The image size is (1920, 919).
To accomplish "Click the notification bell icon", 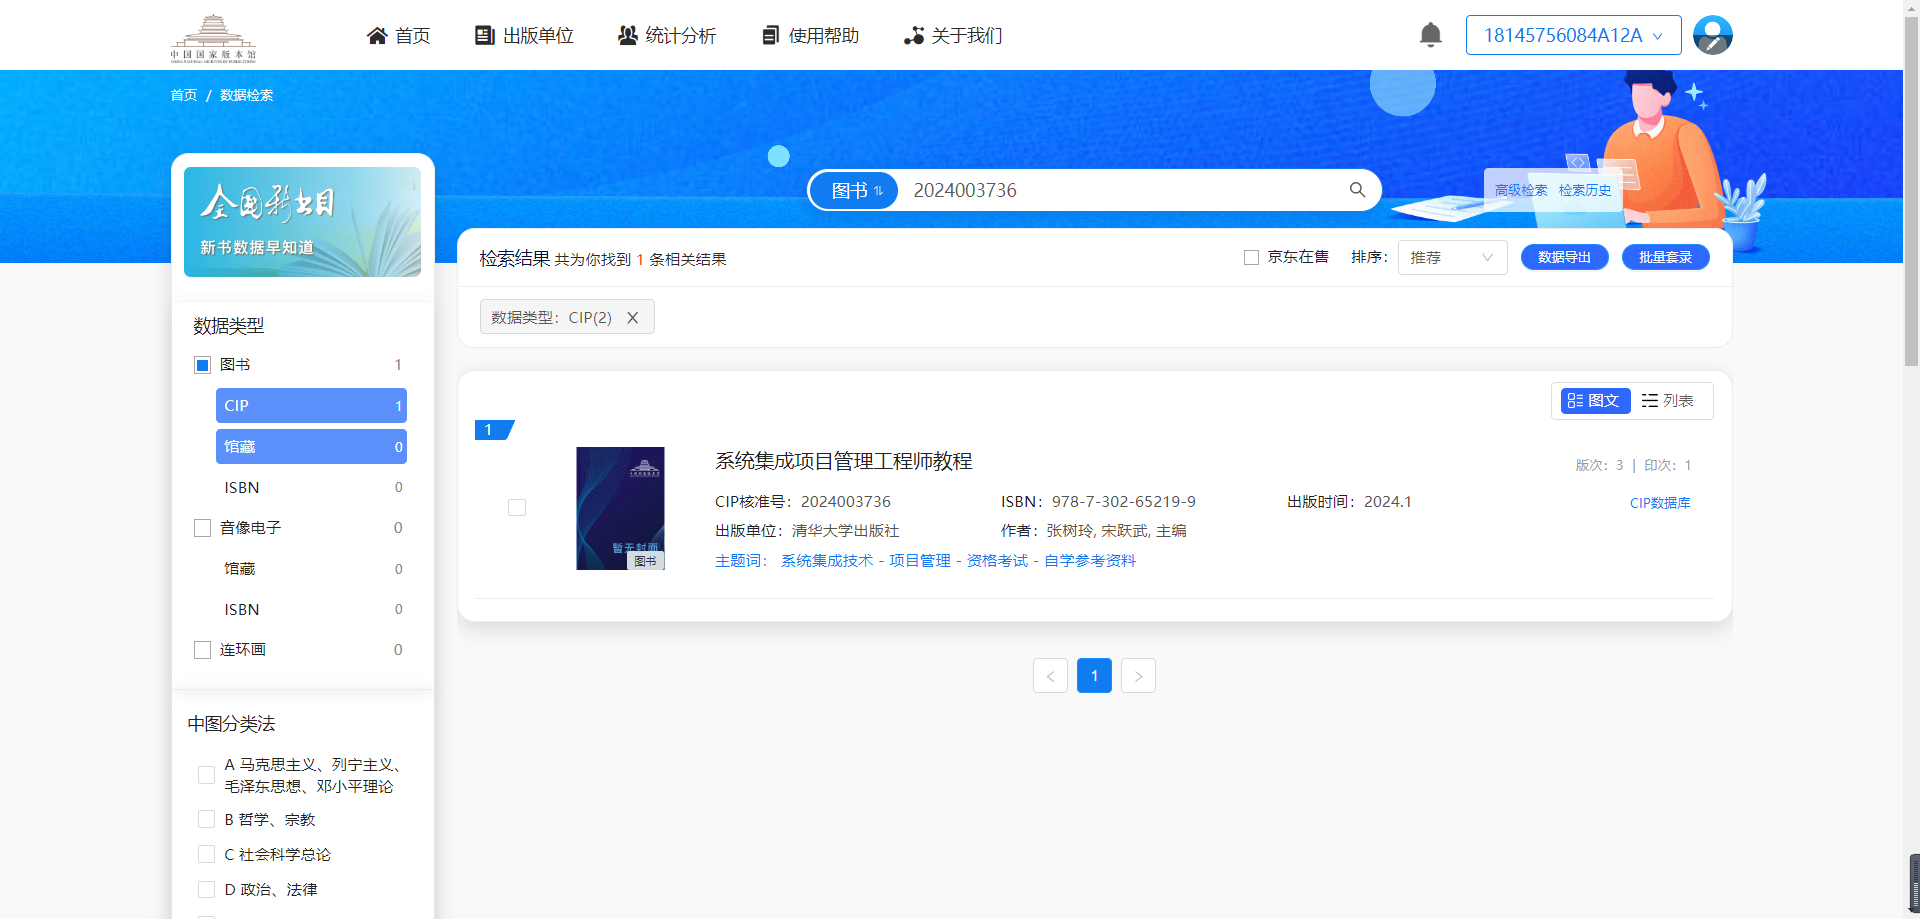I will [1430, 35].
